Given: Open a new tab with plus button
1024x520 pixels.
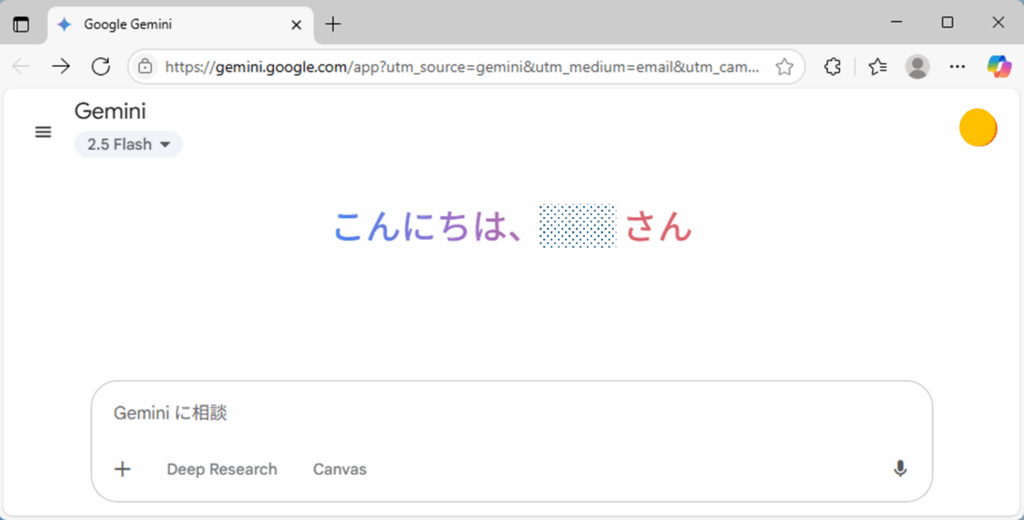Looking at the screenshot, I should point(333,24).
